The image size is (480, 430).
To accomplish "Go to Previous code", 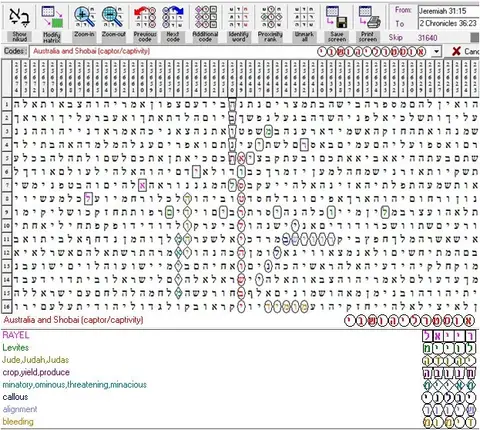I will [x=145, y=18].
